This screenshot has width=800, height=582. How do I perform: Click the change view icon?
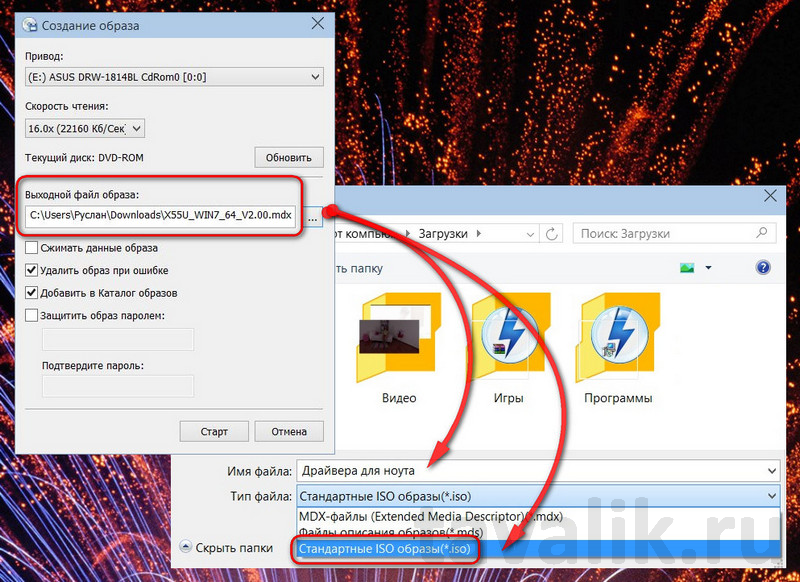687,267
